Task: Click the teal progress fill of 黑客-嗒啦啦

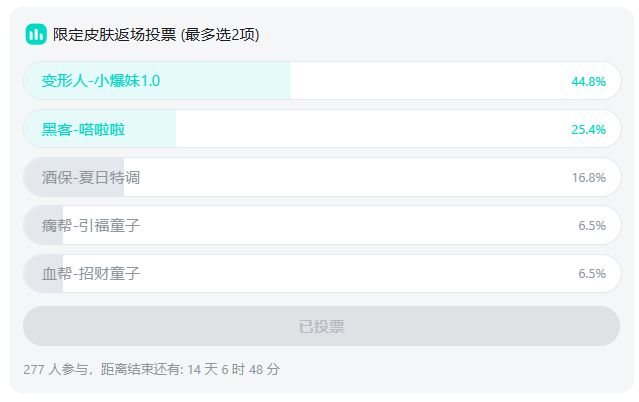Action: (99, 129)
